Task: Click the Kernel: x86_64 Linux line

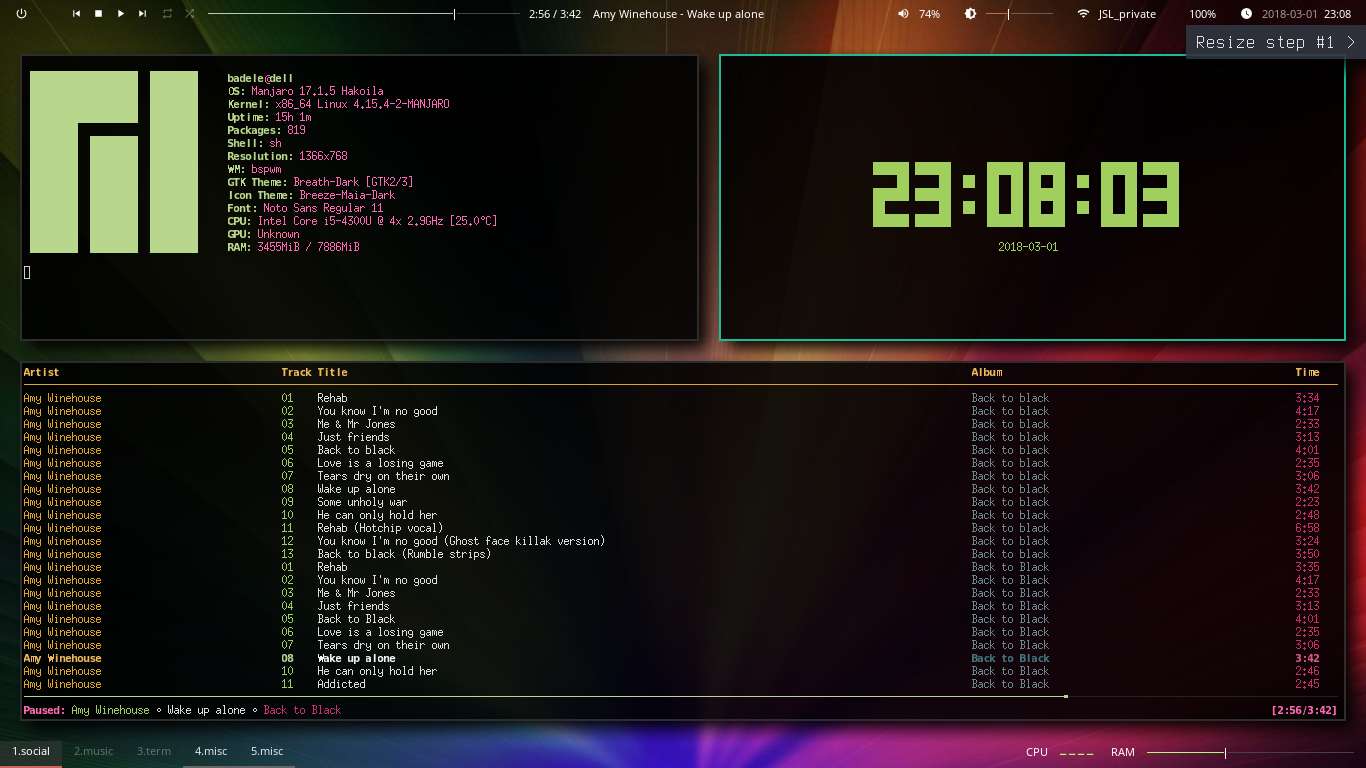Action: [x=338, y=104]
